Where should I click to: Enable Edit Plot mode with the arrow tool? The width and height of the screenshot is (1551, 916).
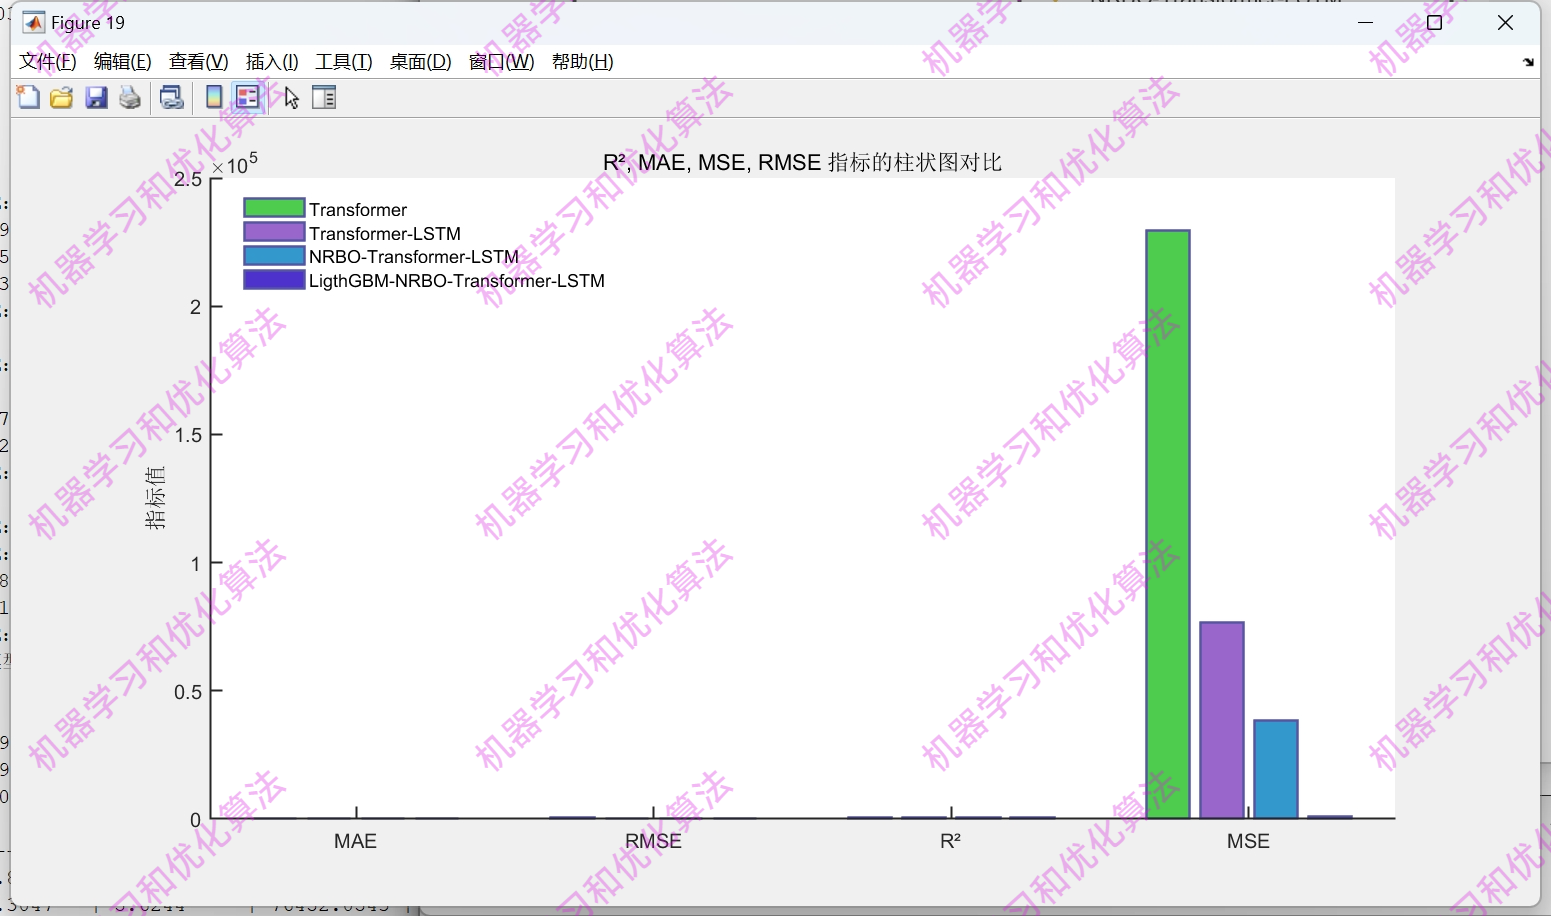[290, 97]
